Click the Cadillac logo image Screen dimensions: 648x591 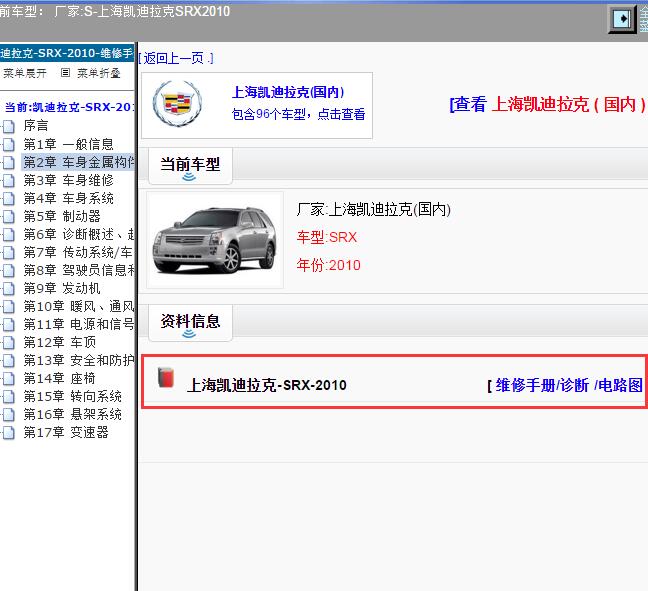(x=177, y=103)
